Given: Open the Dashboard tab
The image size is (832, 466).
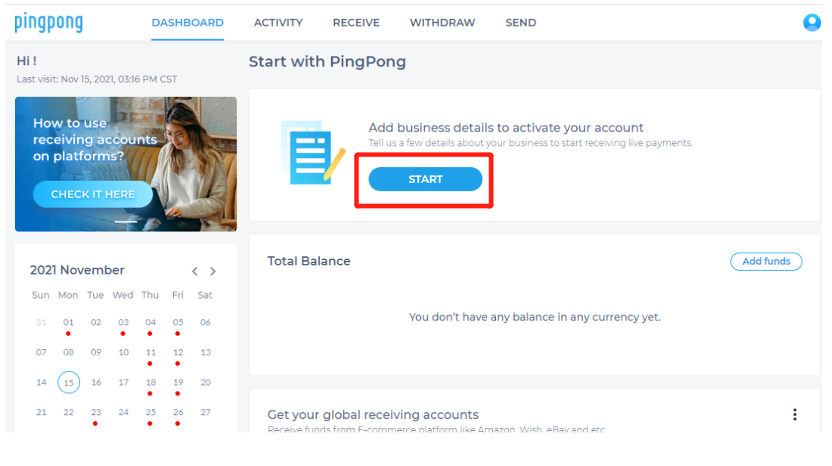Looking at the screenshot, I should tap(188, 22).
